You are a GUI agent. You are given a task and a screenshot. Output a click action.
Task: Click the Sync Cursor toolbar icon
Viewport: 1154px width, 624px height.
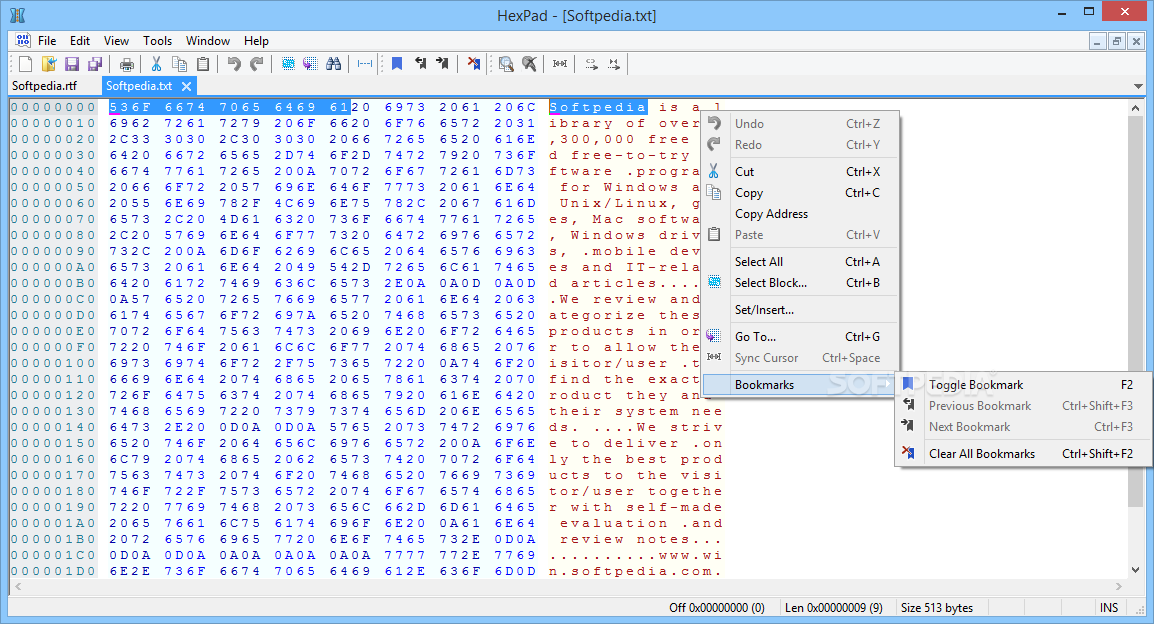560,64
